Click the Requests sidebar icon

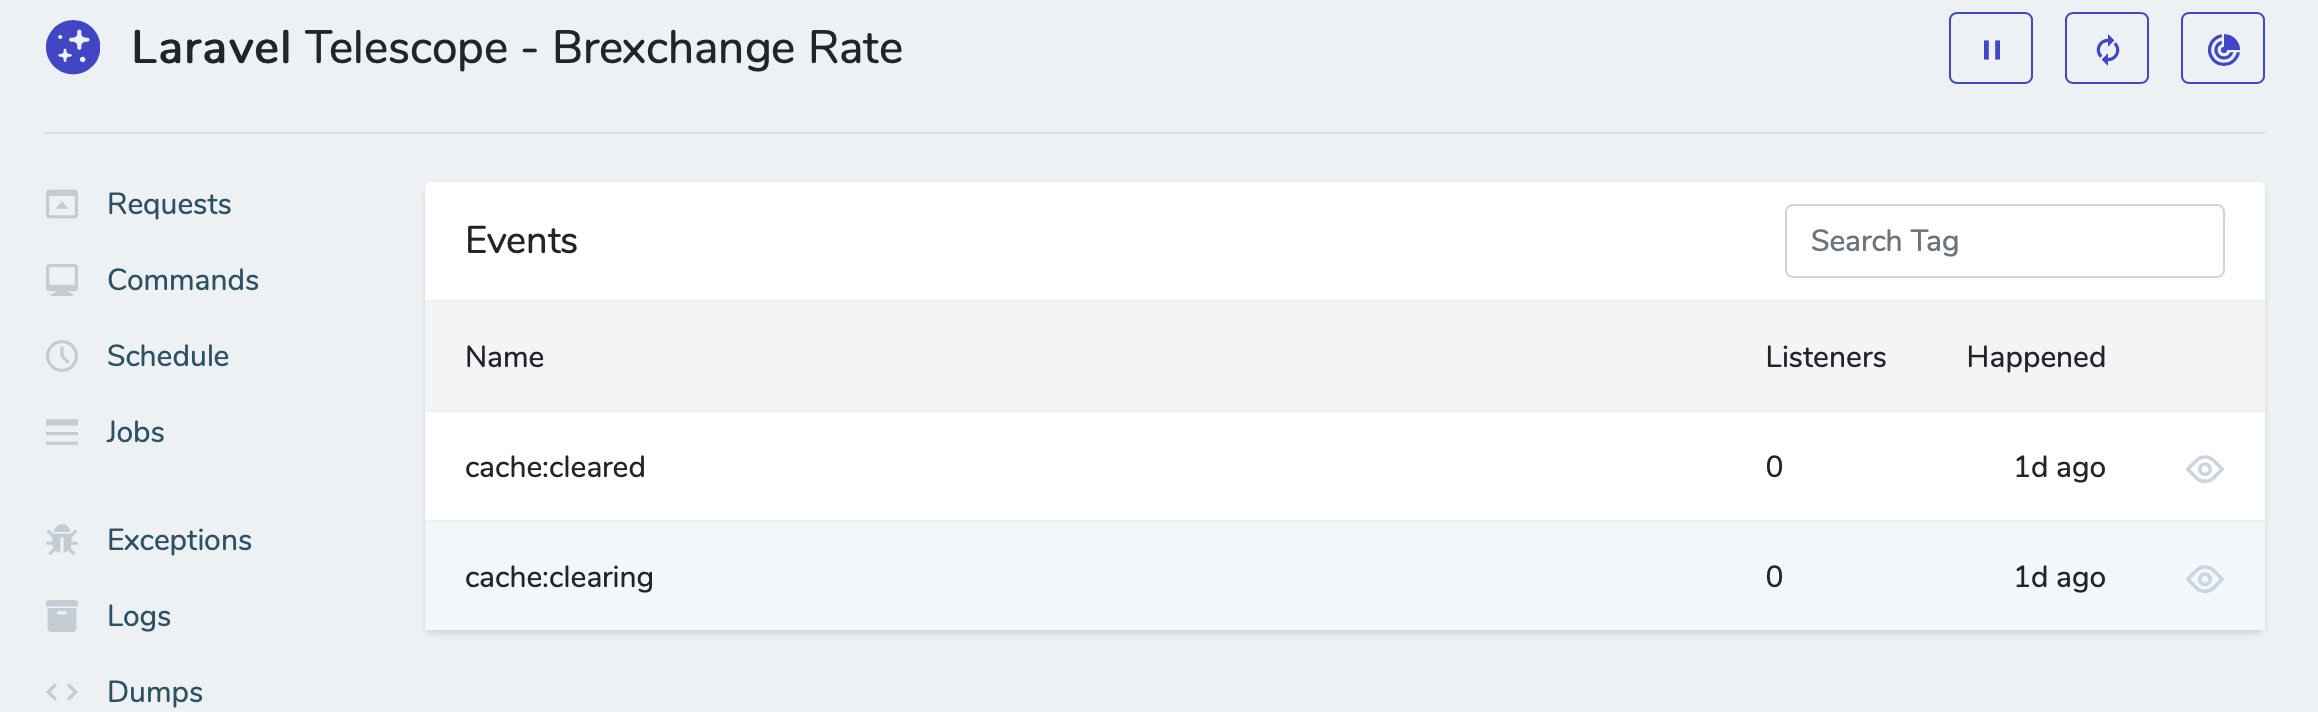point(62,204)
